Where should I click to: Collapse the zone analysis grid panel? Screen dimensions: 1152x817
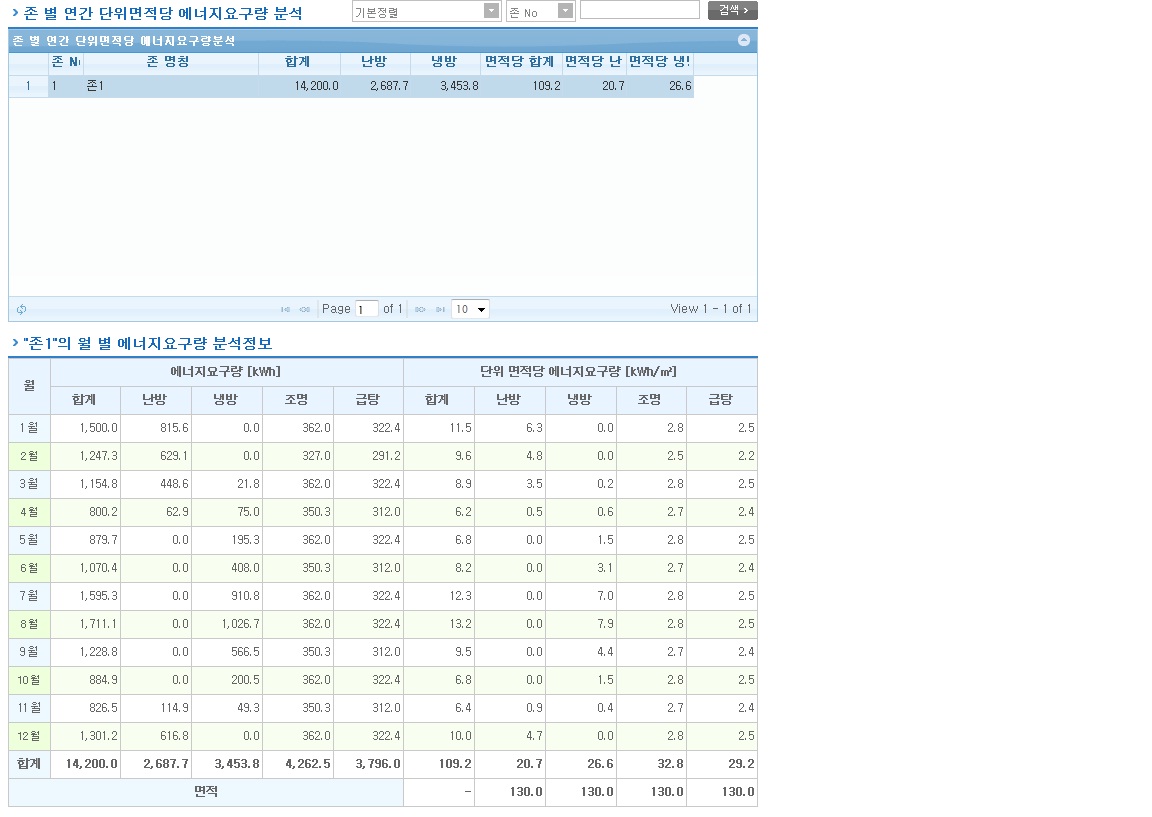[x=743, y=41]
